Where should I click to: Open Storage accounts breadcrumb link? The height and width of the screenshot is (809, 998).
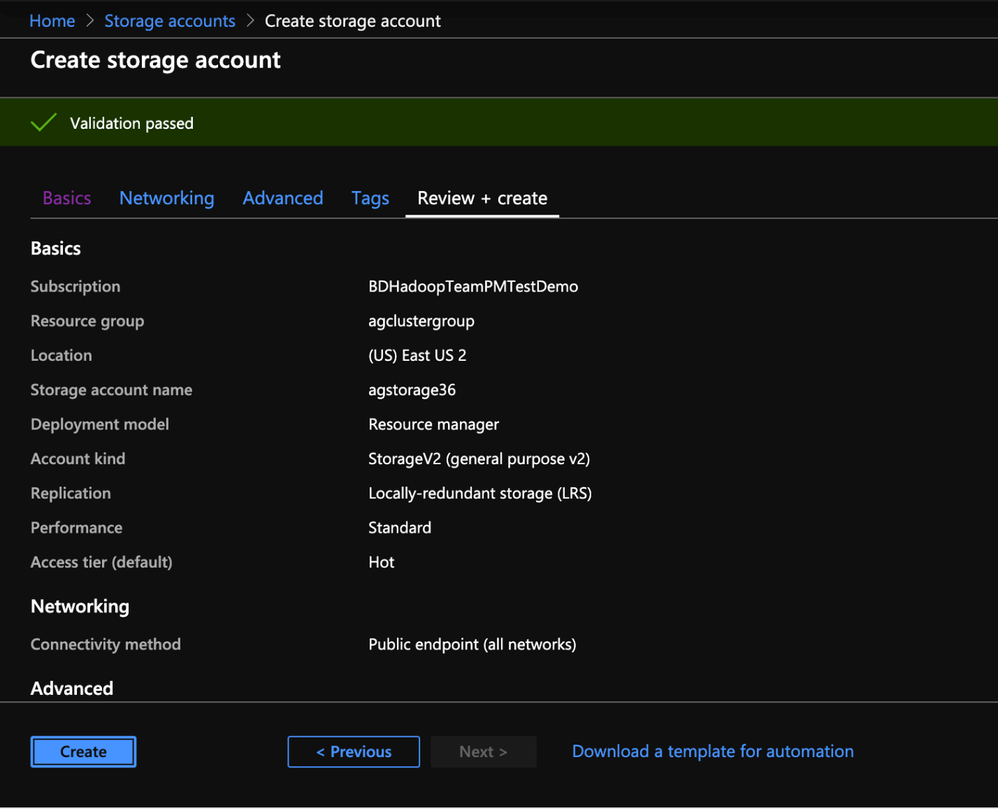tap(170, 21)
